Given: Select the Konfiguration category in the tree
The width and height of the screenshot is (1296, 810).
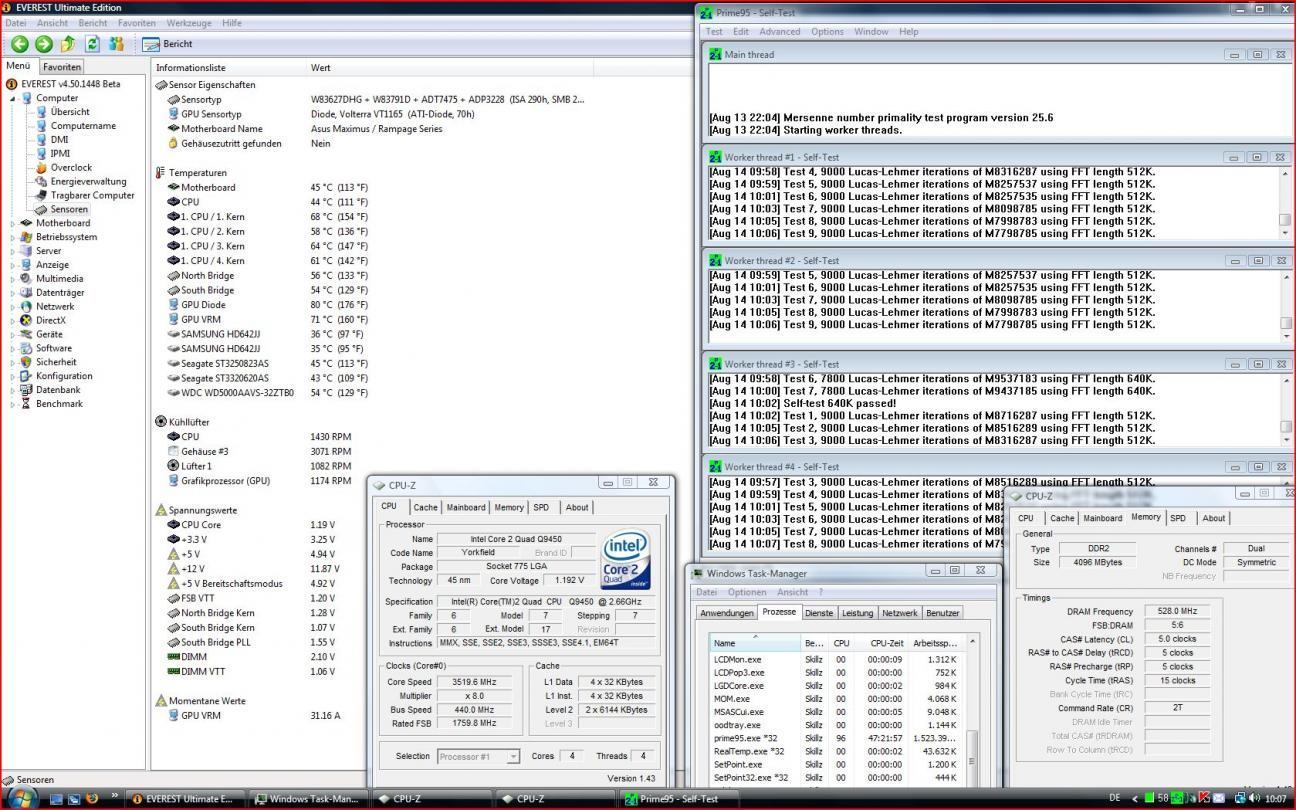Looking at the screenshot, I should pyautogui.click(x=64, y=376).
